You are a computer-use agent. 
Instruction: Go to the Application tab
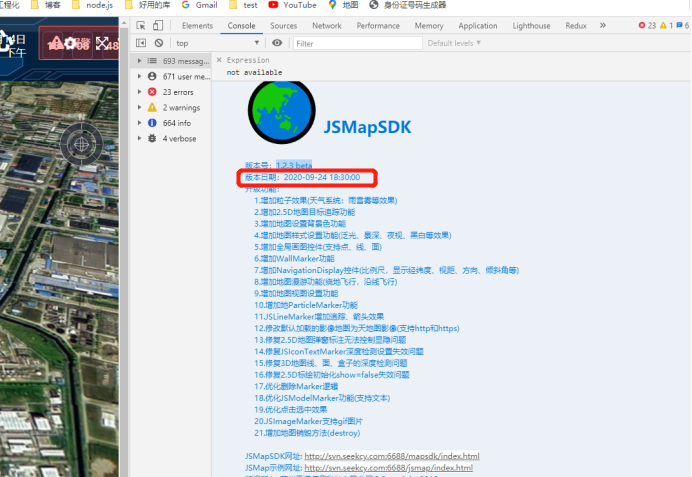(x=478, y=26)
